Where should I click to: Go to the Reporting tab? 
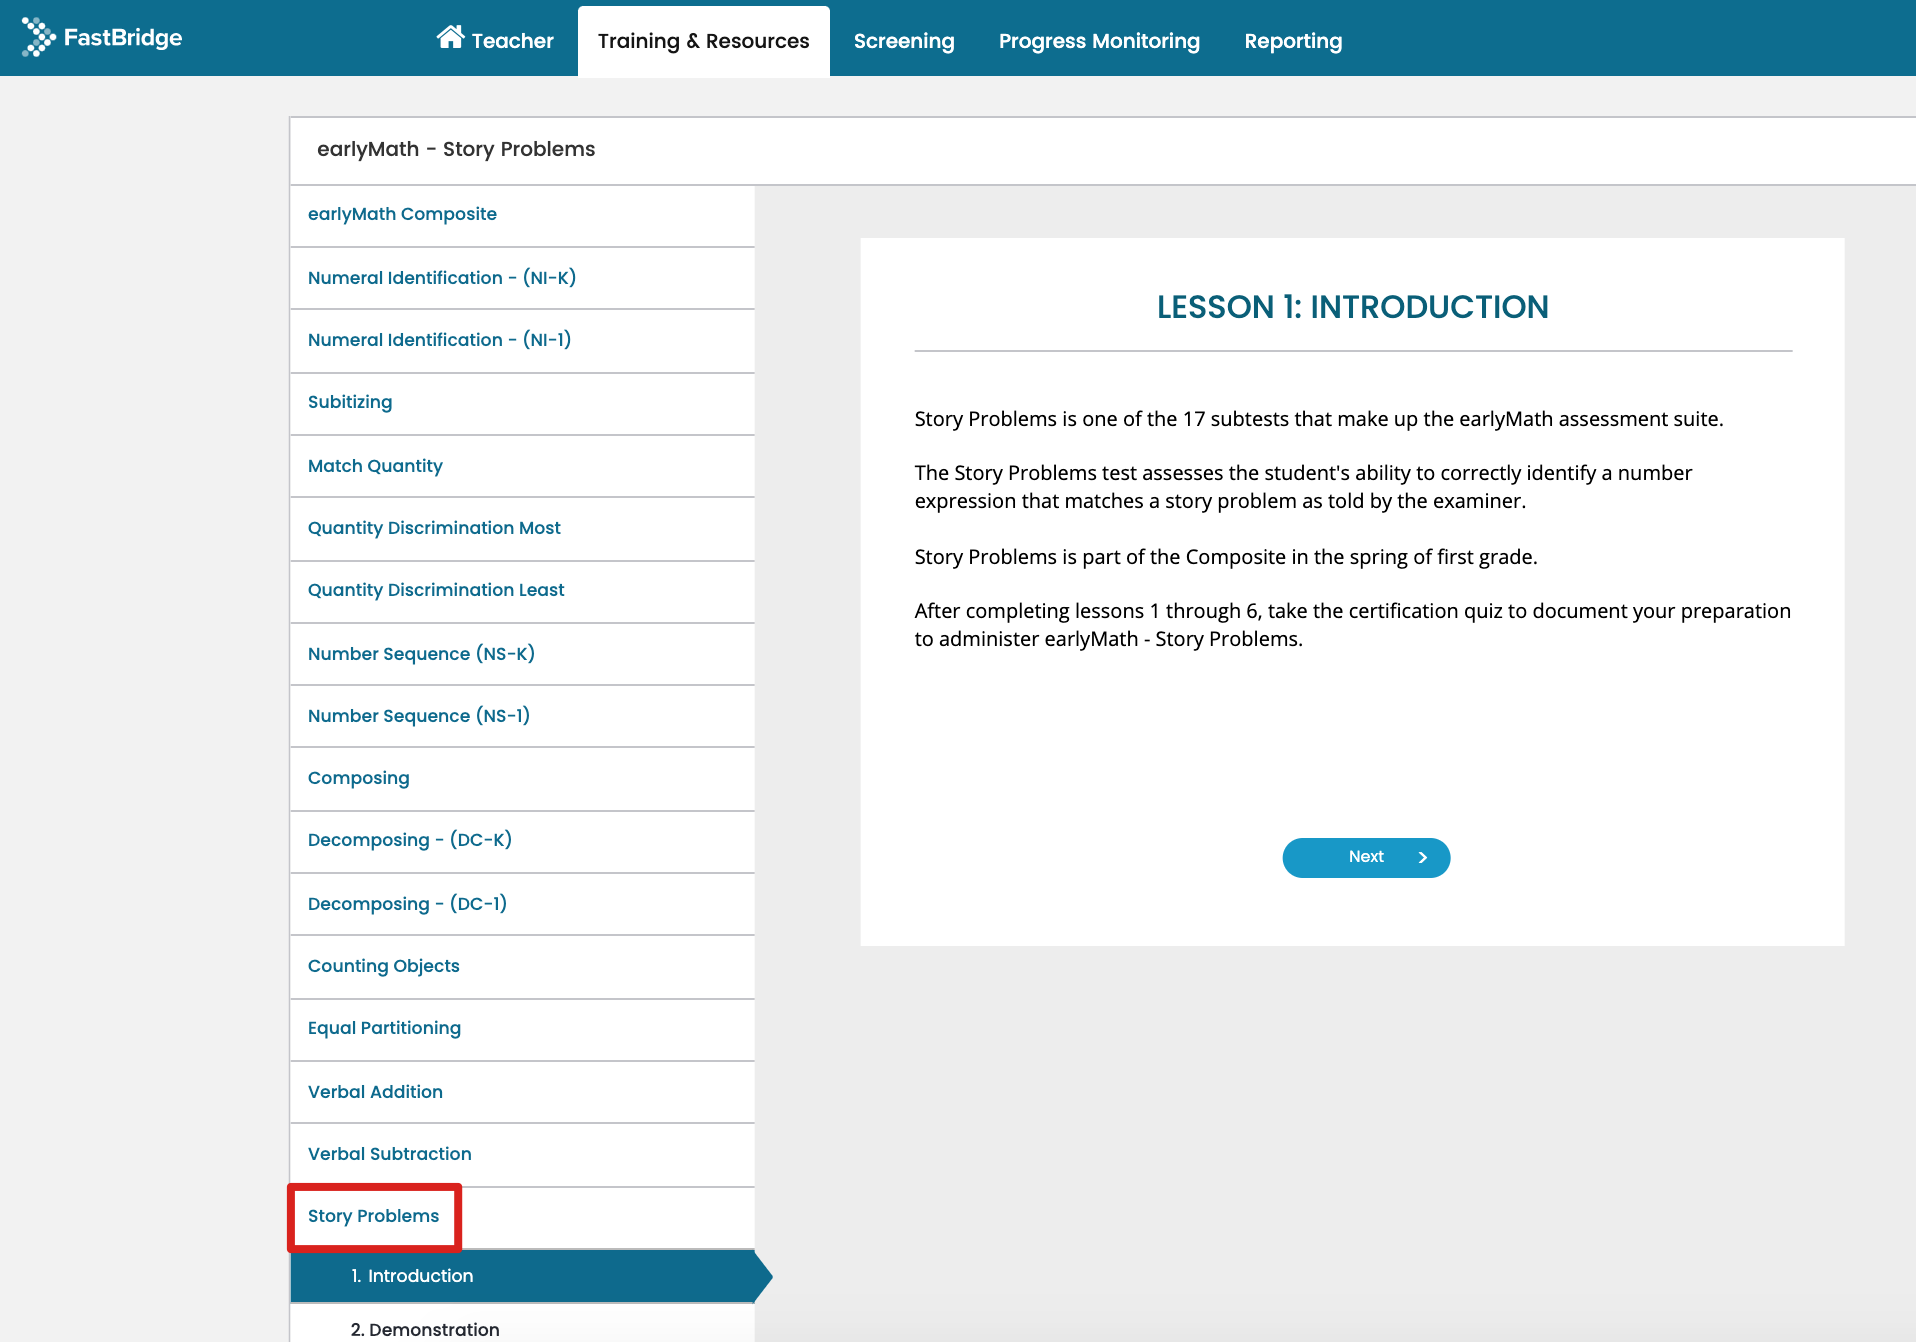(1293, 41)
